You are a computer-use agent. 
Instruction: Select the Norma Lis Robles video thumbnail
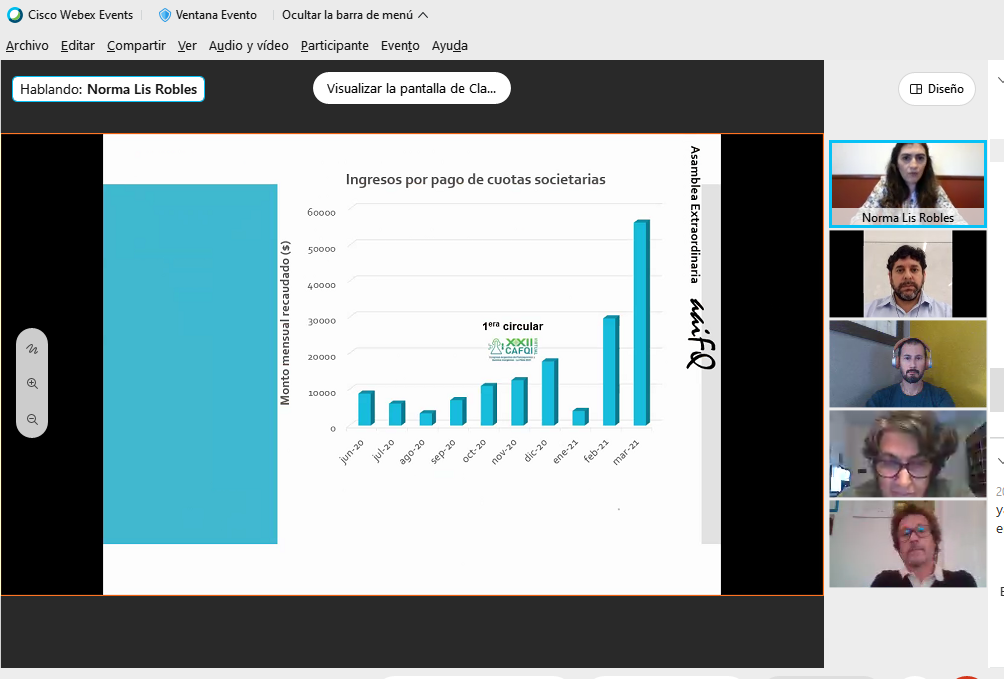[907, 184]
